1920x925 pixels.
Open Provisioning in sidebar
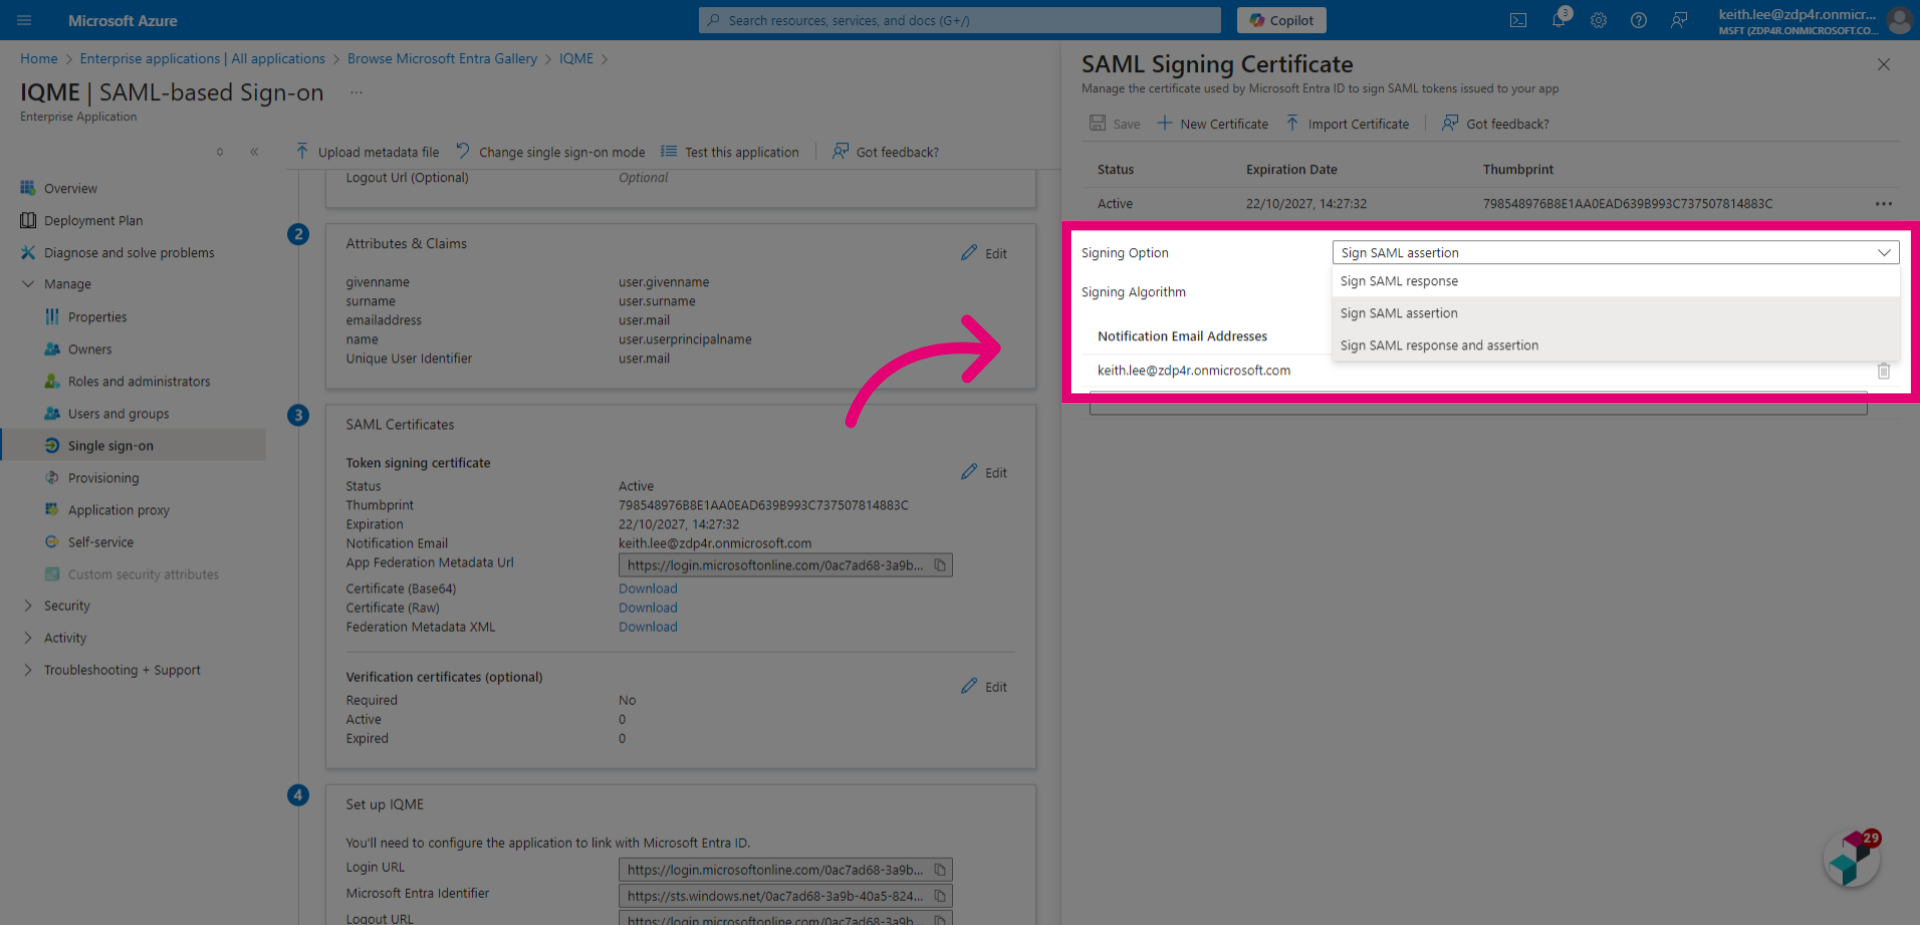pos(103,478)
